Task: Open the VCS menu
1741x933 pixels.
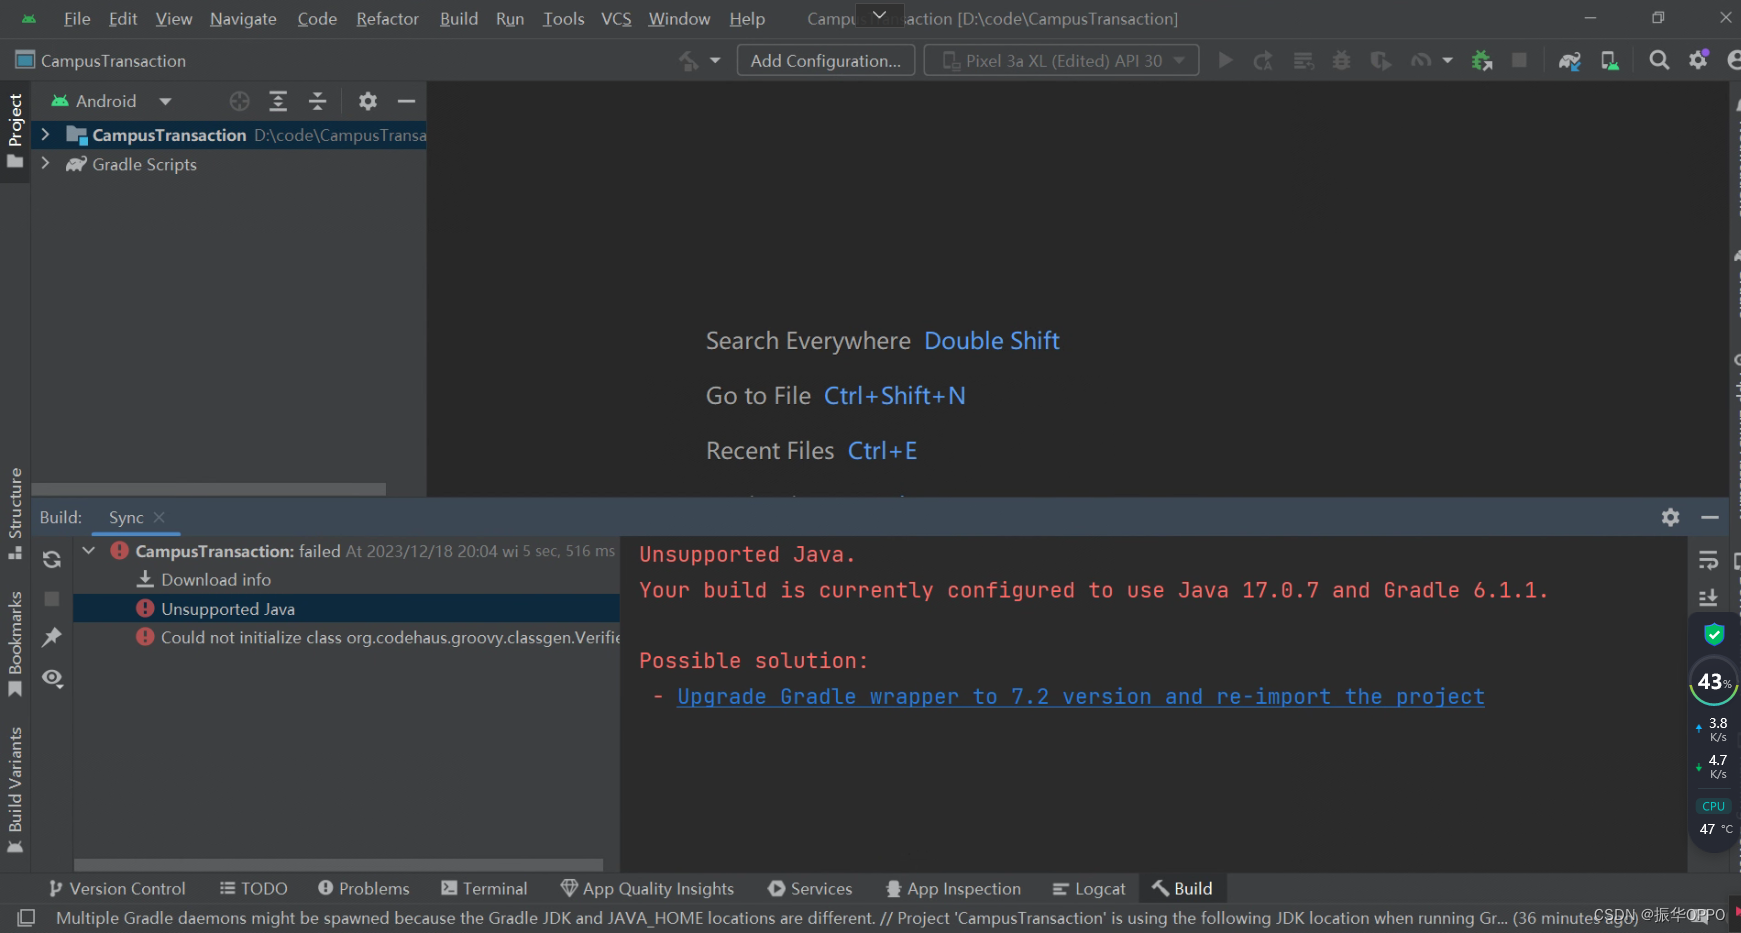Action: (616, 19)
